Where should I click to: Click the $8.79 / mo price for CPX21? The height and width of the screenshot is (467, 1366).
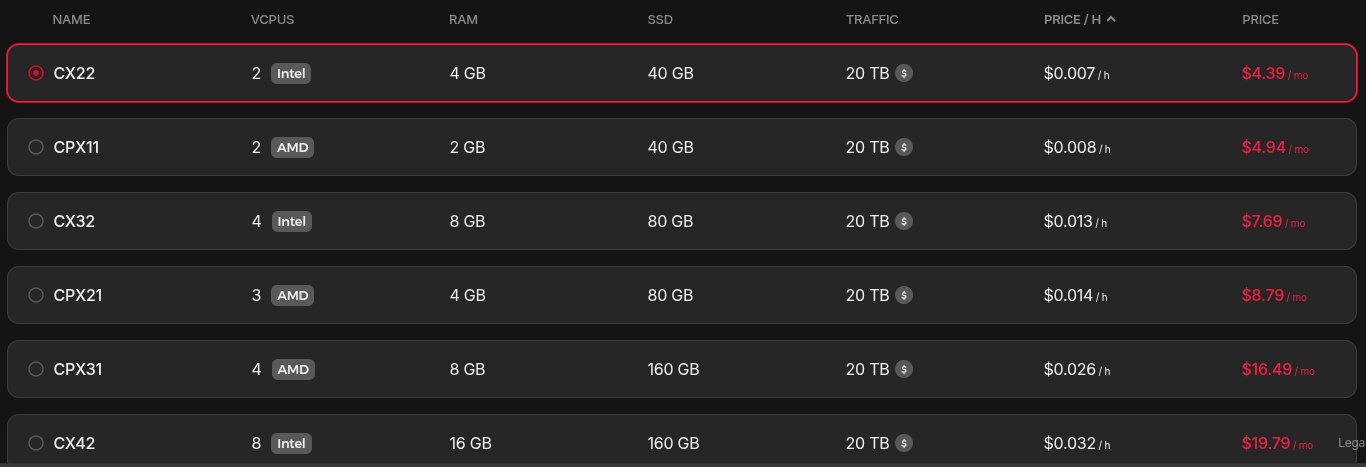coord(1274,295)
